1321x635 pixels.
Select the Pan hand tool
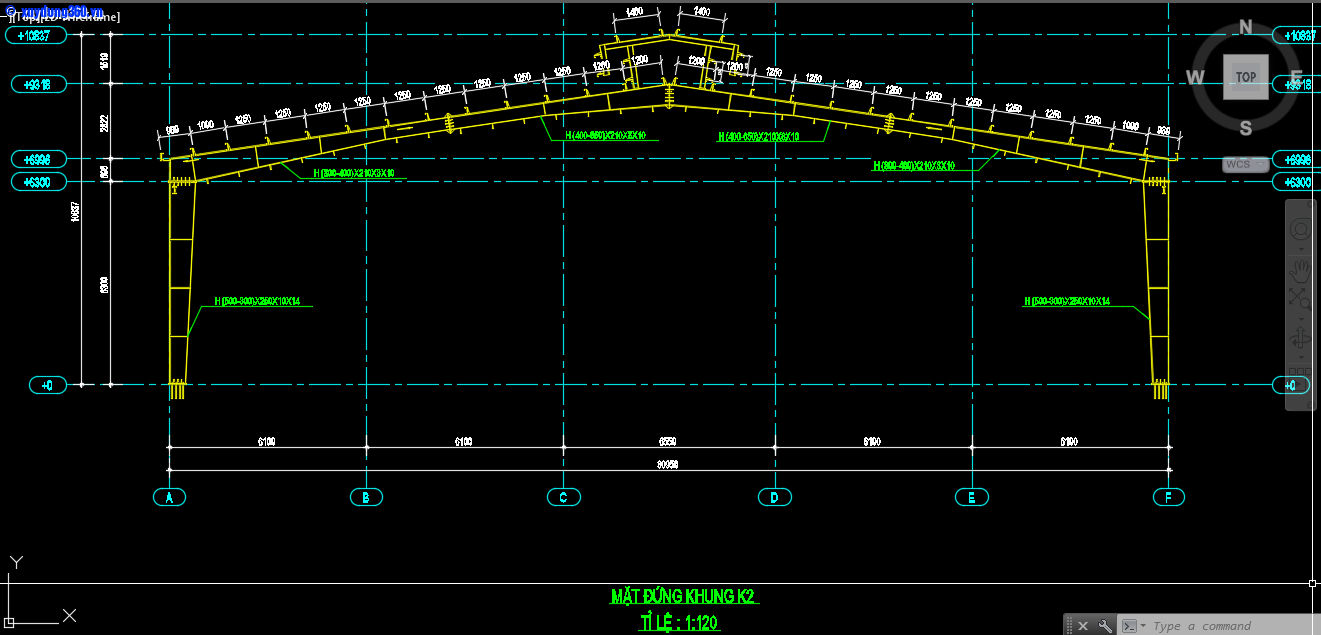click(1300, 266)
